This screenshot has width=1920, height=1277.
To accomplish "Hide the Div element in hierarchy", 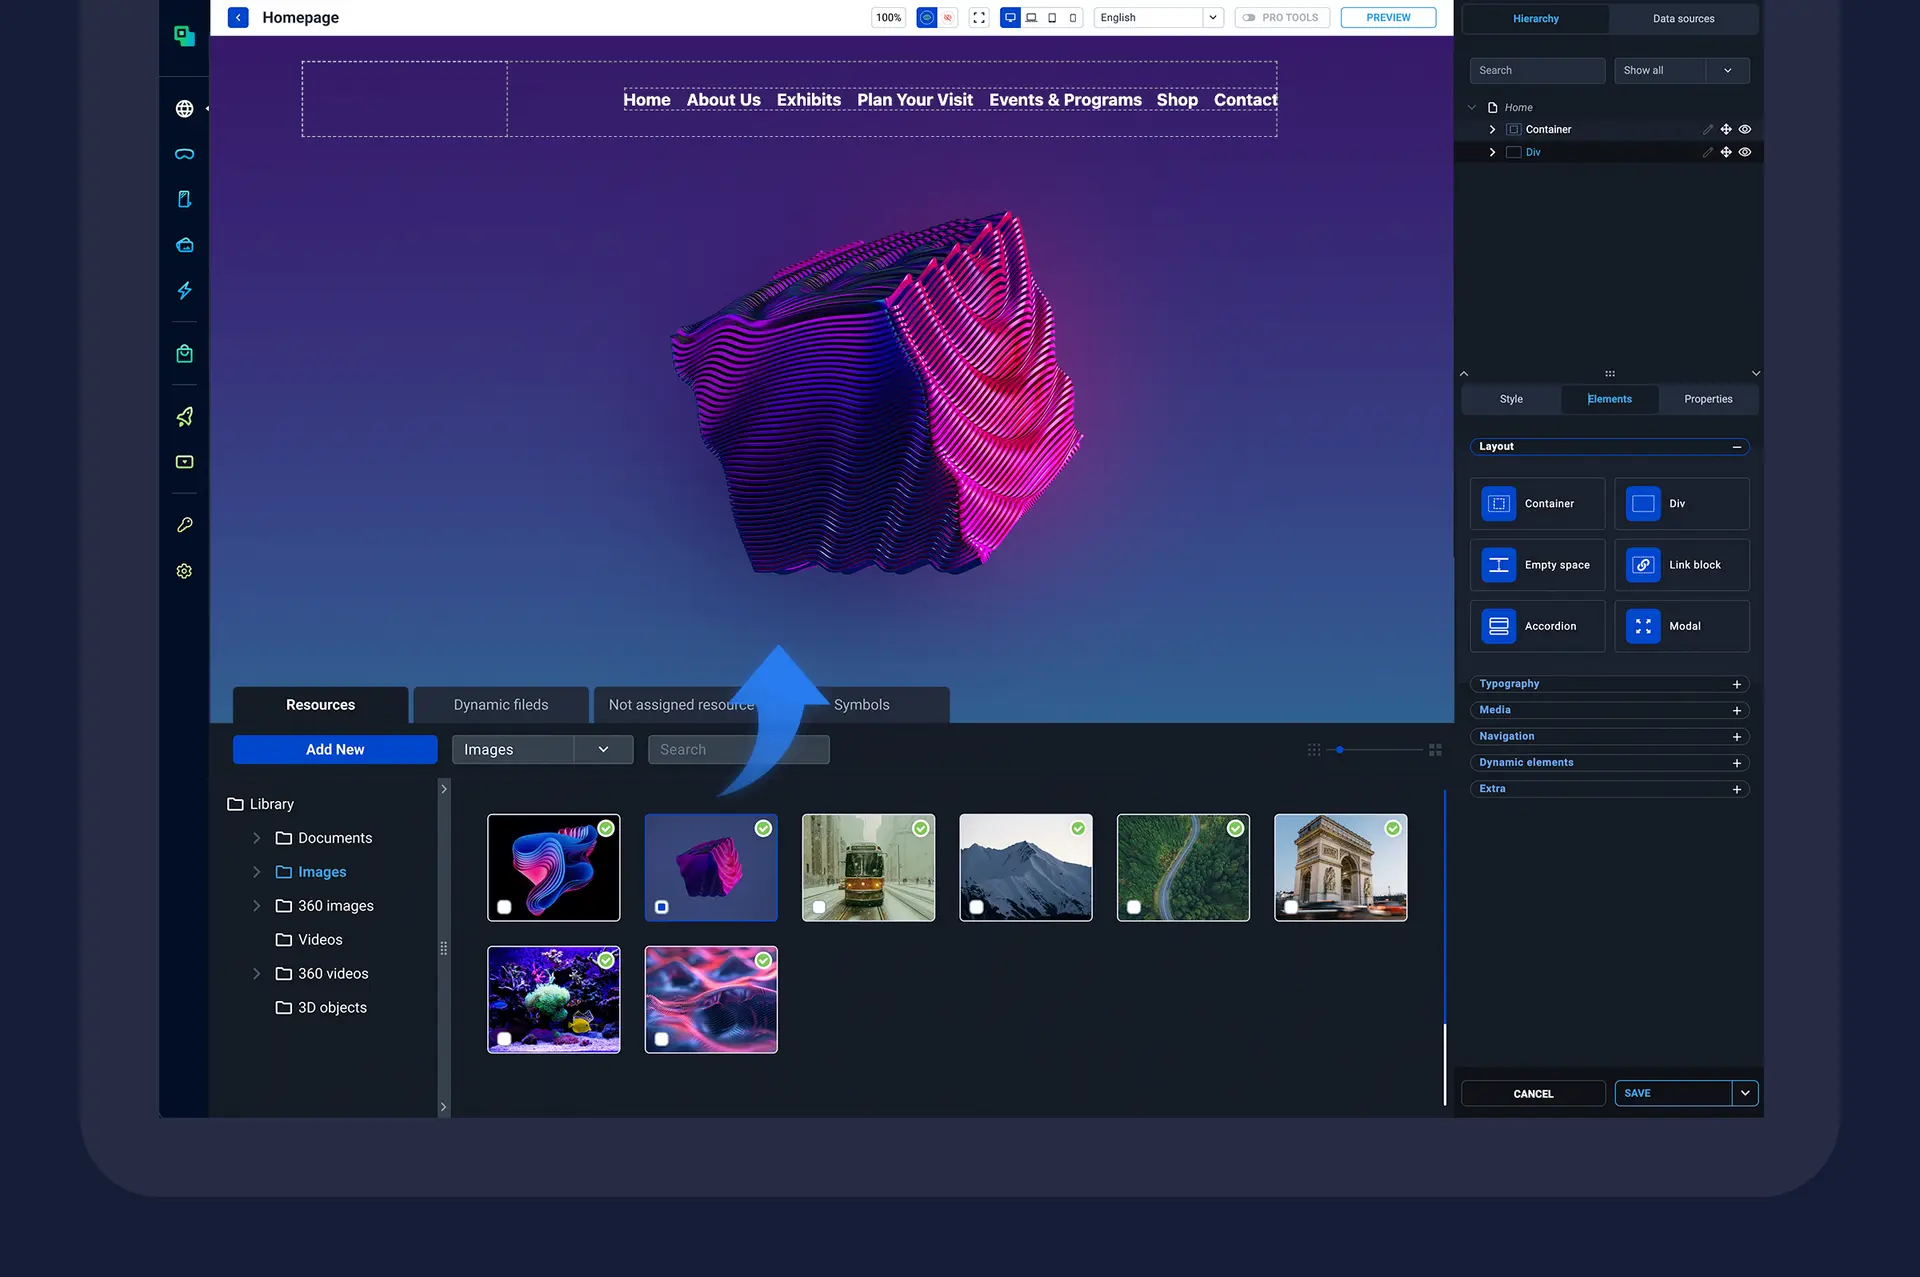I will point(1745,152).
